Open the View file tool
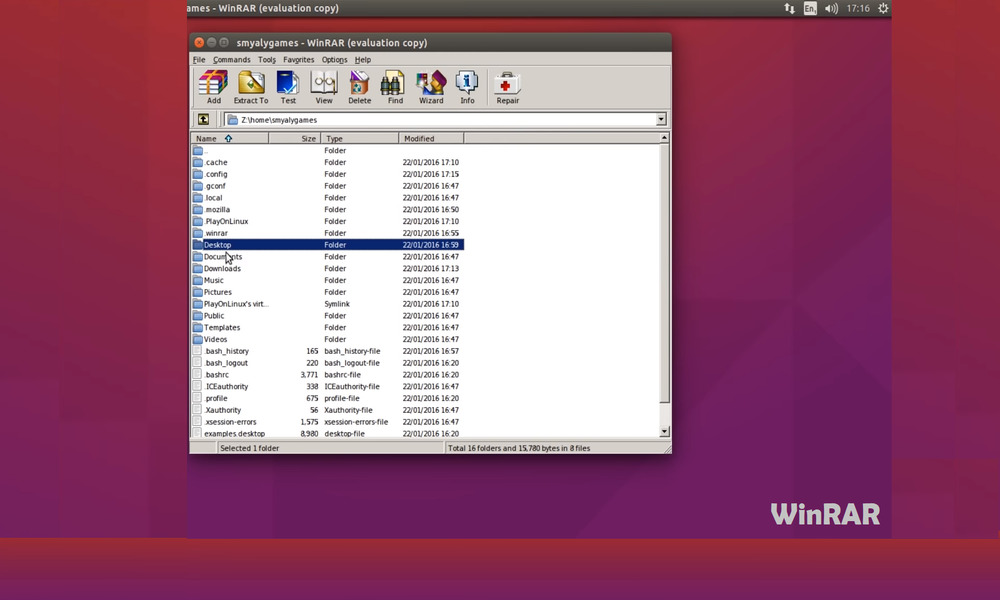The height and width of the screenshot is (600, 1000). [x=324, y=87]
